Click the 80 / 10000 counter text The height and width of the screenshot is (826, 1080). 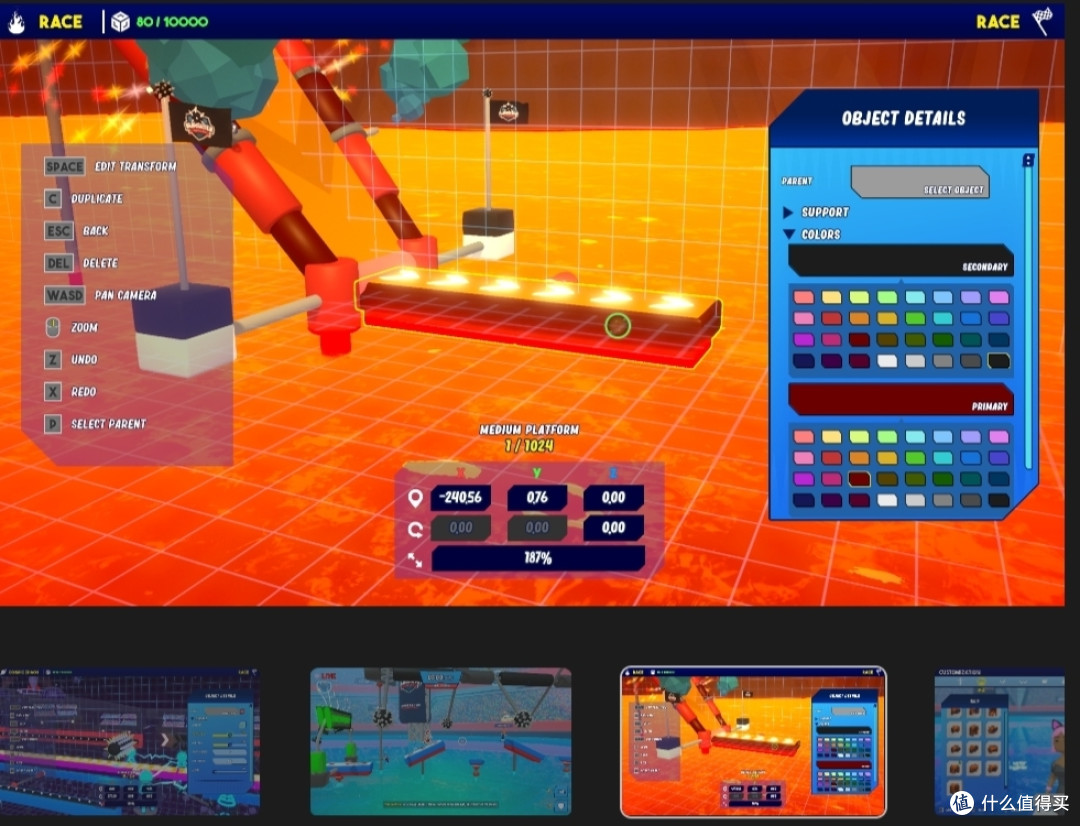coord(172,21)
